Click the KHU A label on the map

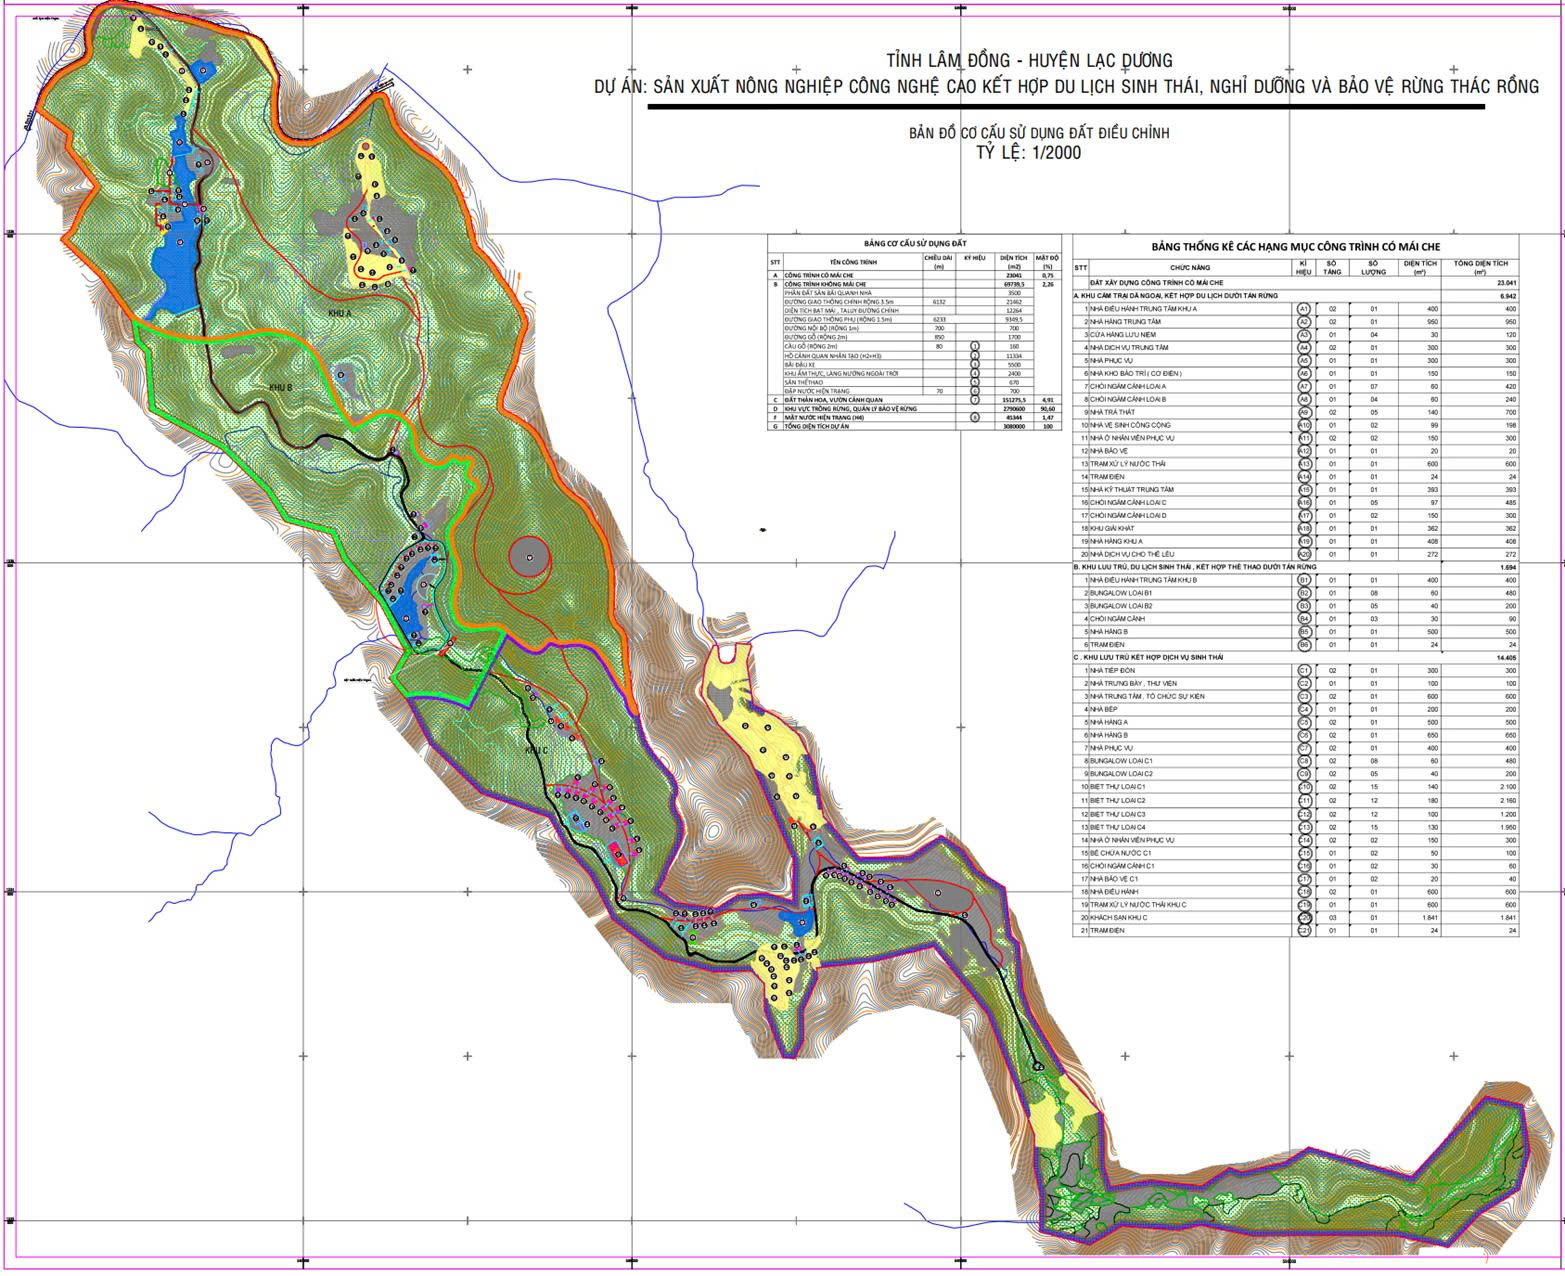342,313
